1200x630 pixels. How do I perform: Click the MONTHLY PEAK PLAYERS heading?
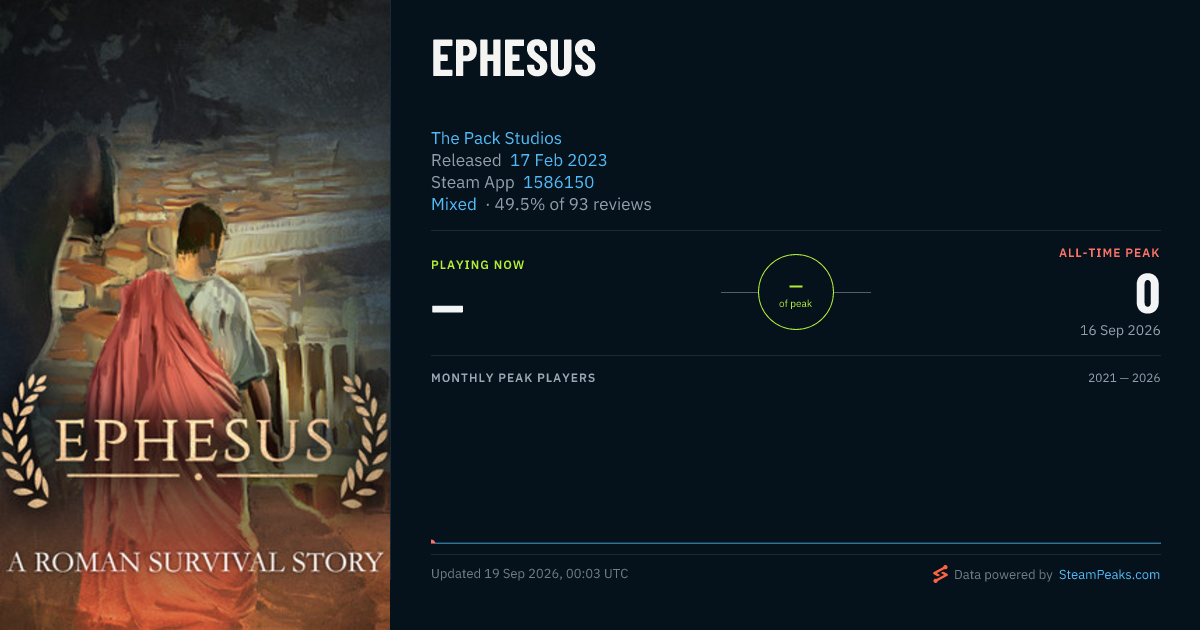click(513, 378)
